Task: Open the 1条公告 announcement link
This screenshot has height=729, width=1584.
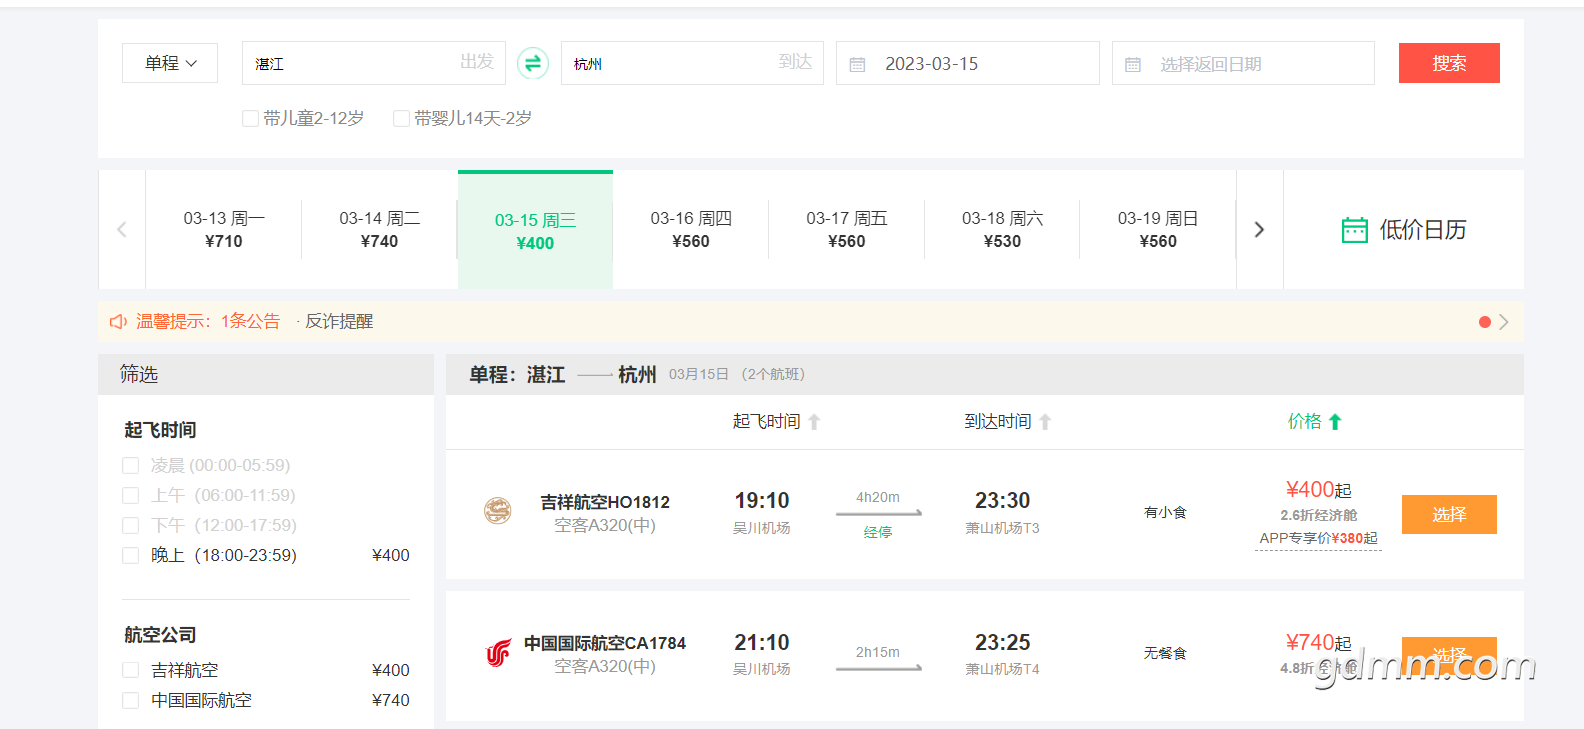Action: pyautogui.click(x=250, y=321)
